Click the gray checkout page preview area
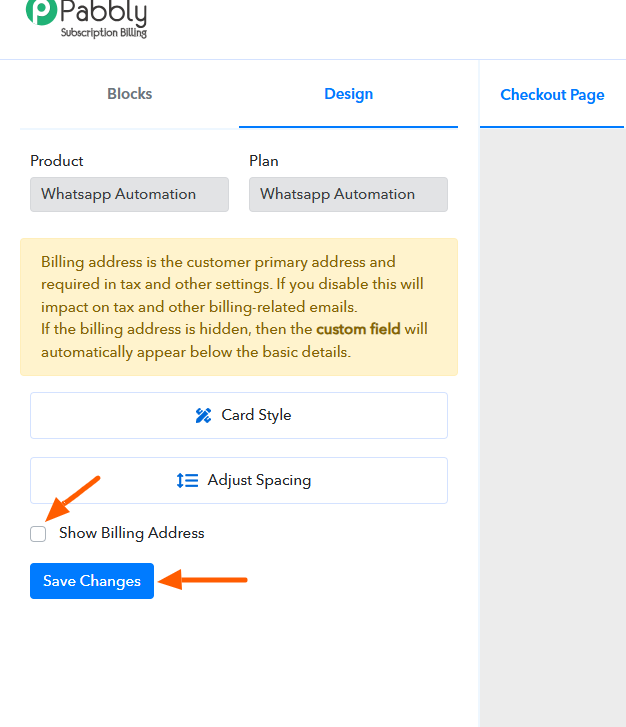The height and width of the screenshot is (727, 626). pos(552,420)
